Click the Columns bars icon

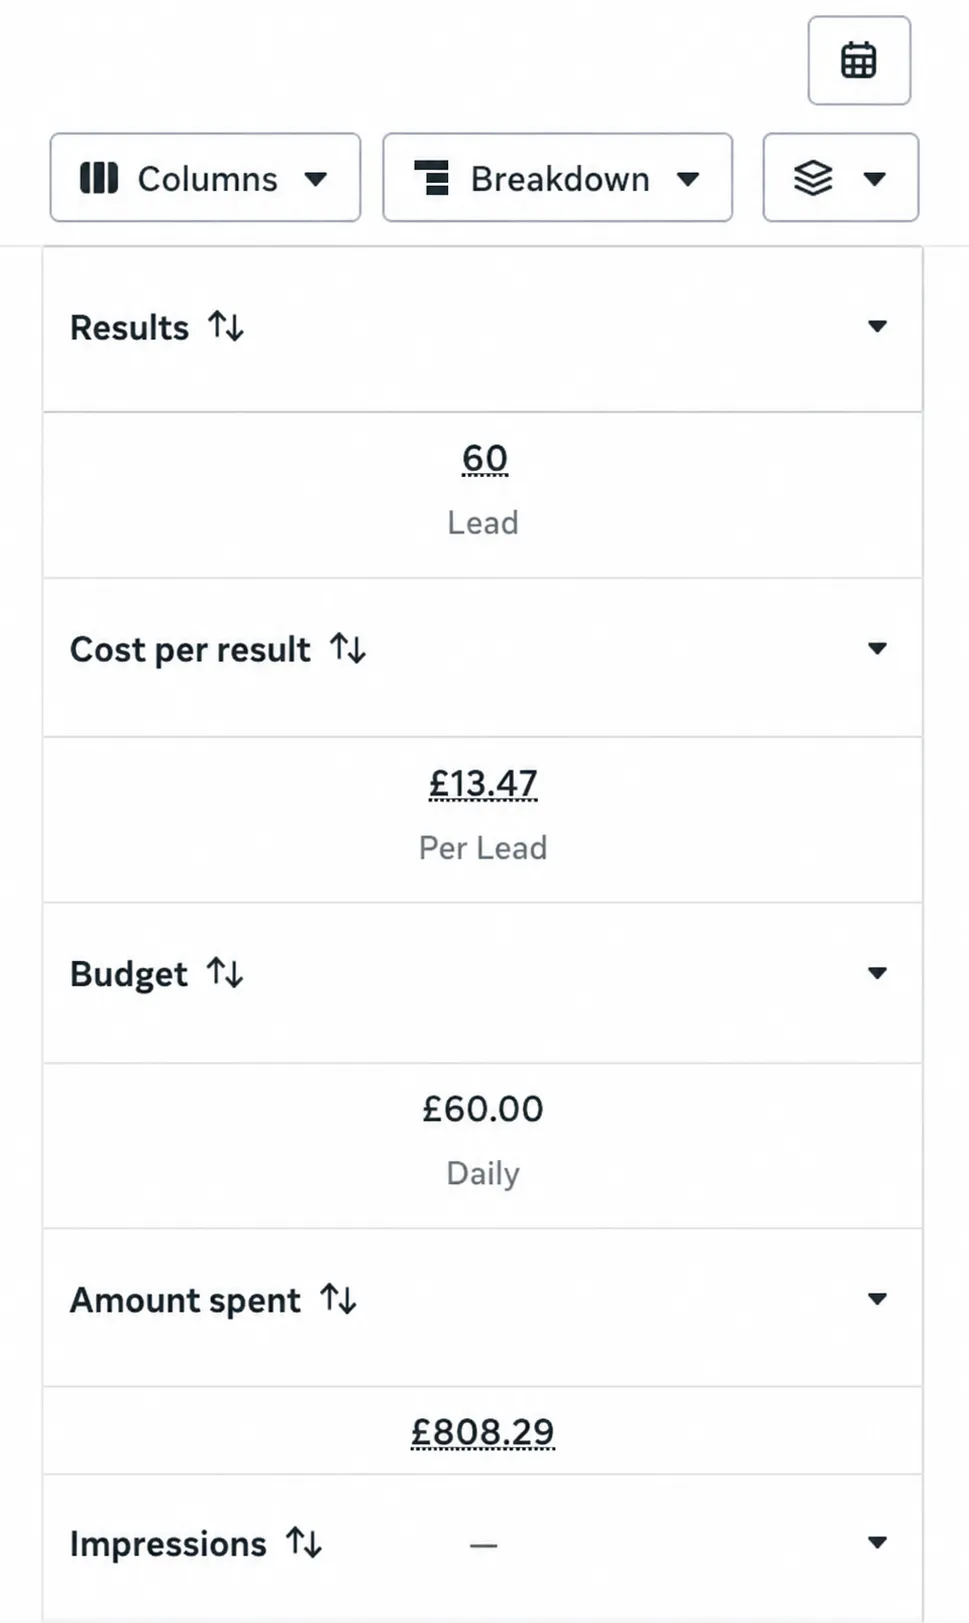tap(99, 178)
